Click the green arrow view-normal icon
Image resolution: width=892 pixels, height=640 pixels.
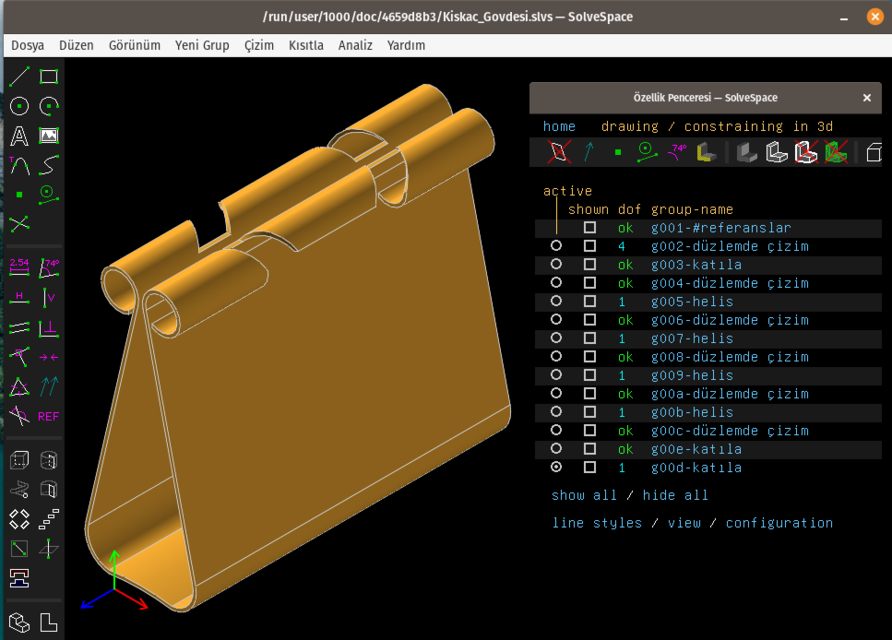589,152
